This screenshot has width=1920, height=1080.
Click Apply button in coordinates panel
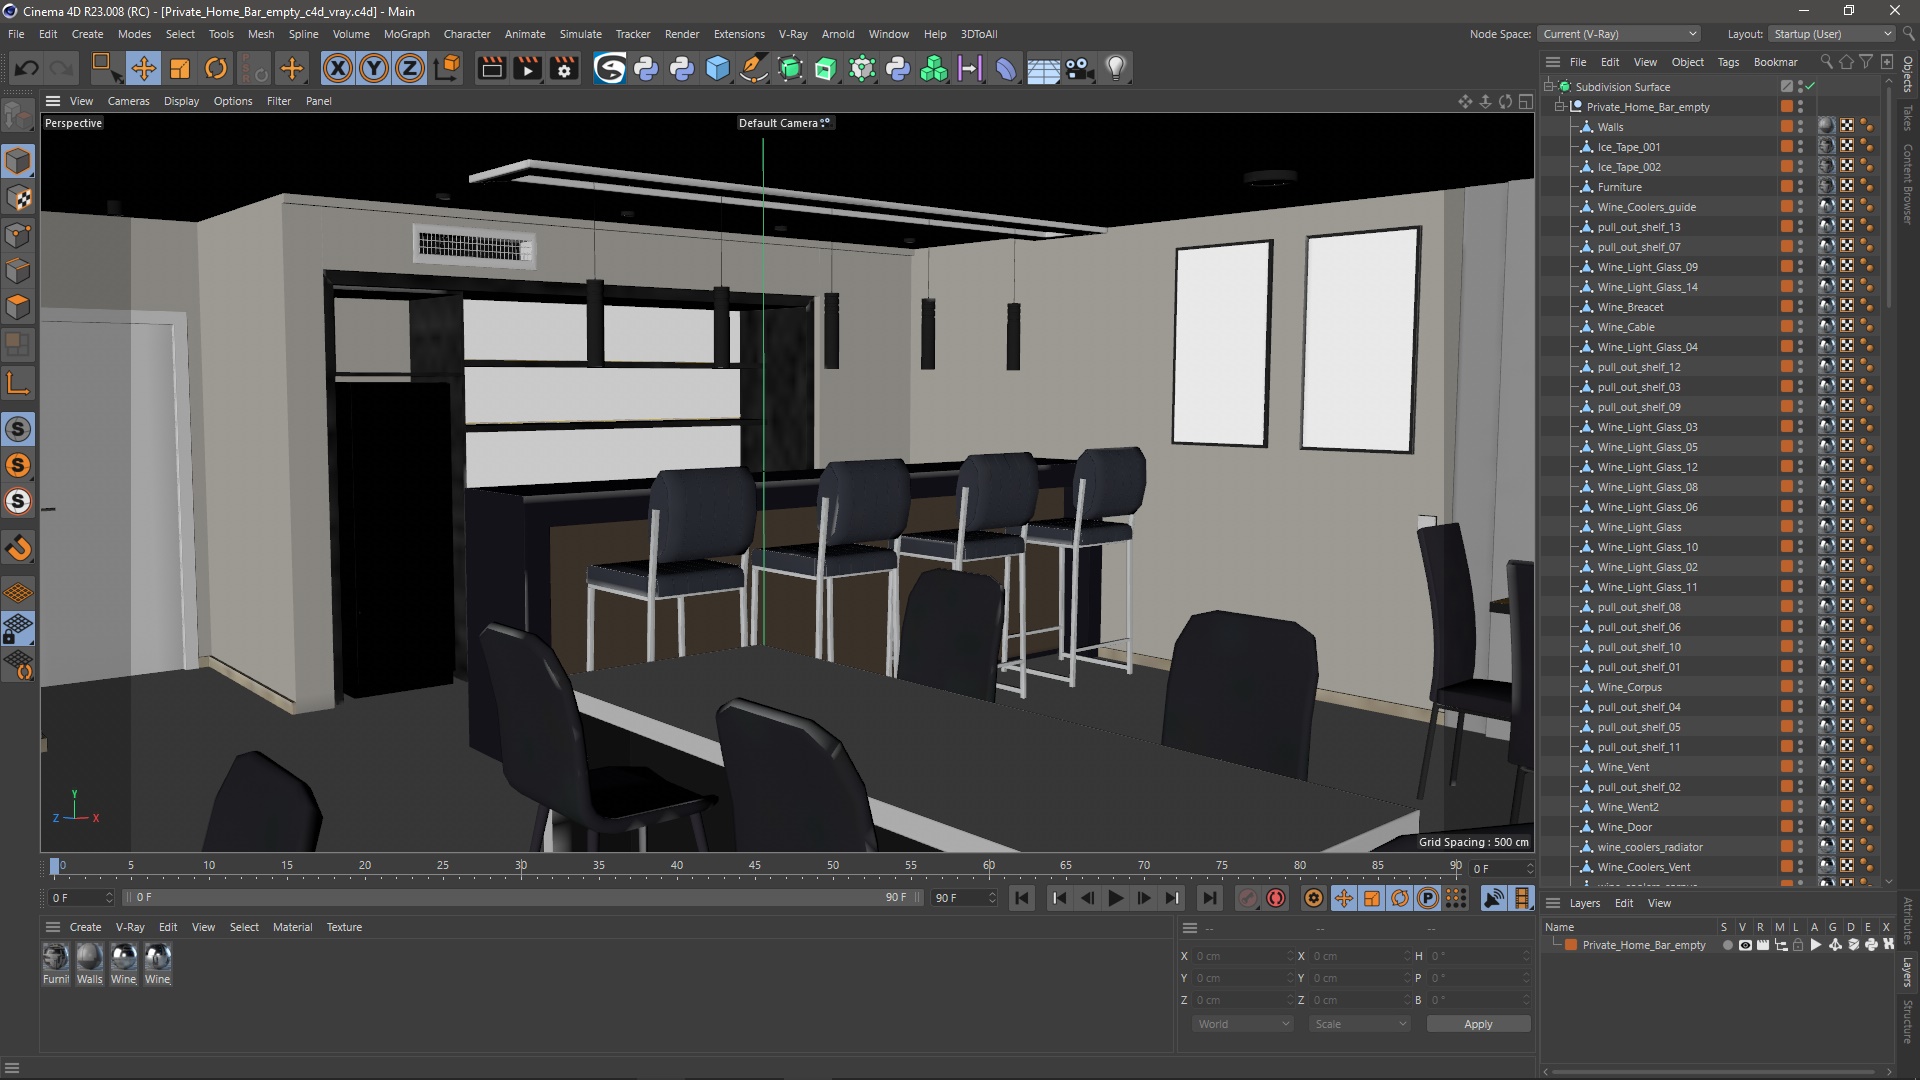(1477, 1023)
